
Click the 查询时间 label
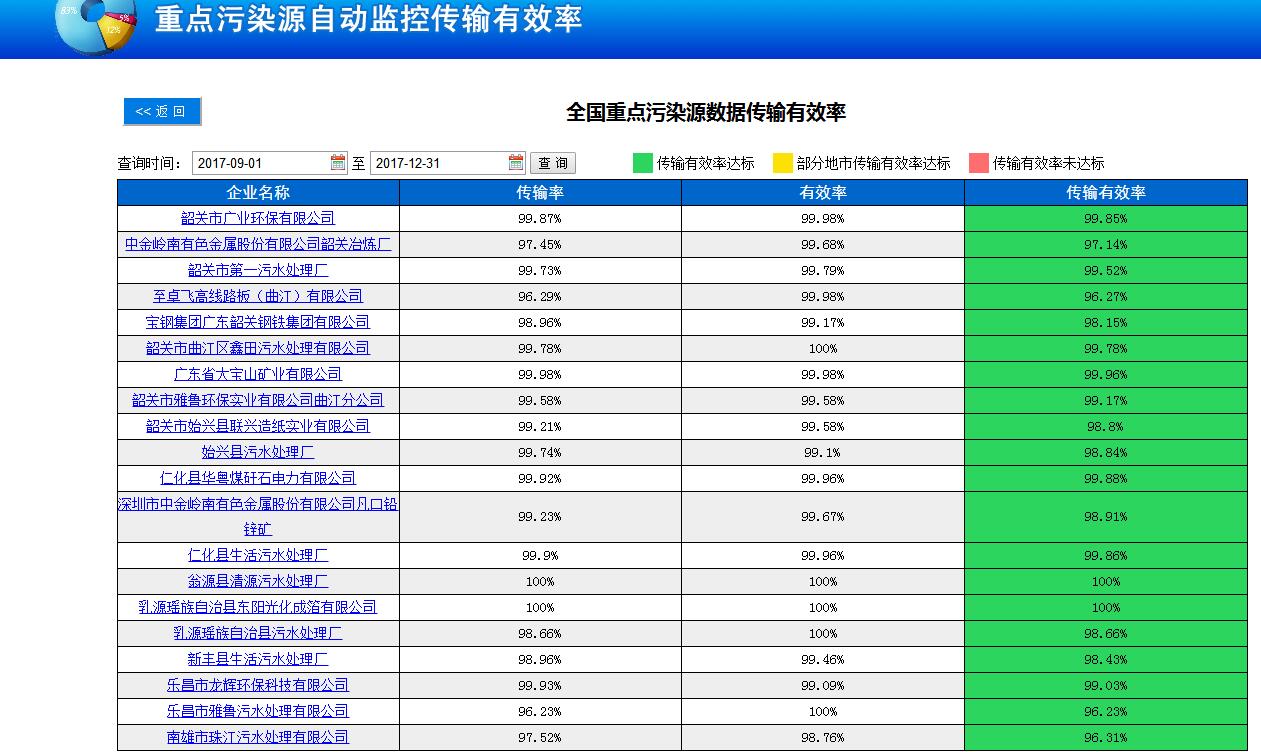tap(150, 163)
